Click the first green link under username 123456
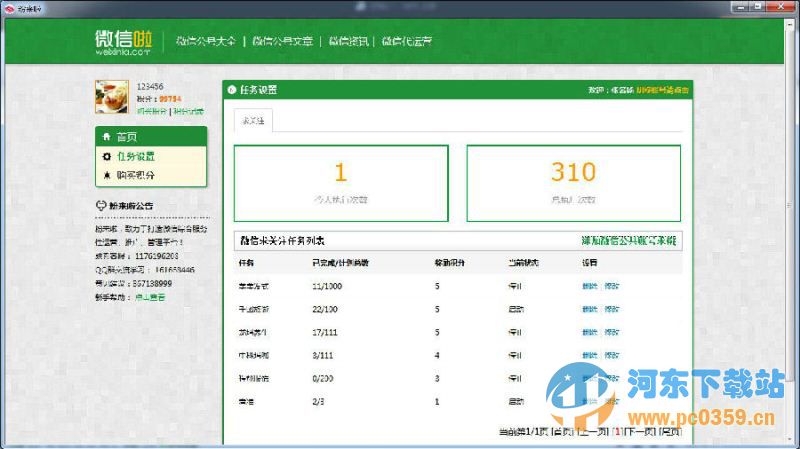 point(152,111)
